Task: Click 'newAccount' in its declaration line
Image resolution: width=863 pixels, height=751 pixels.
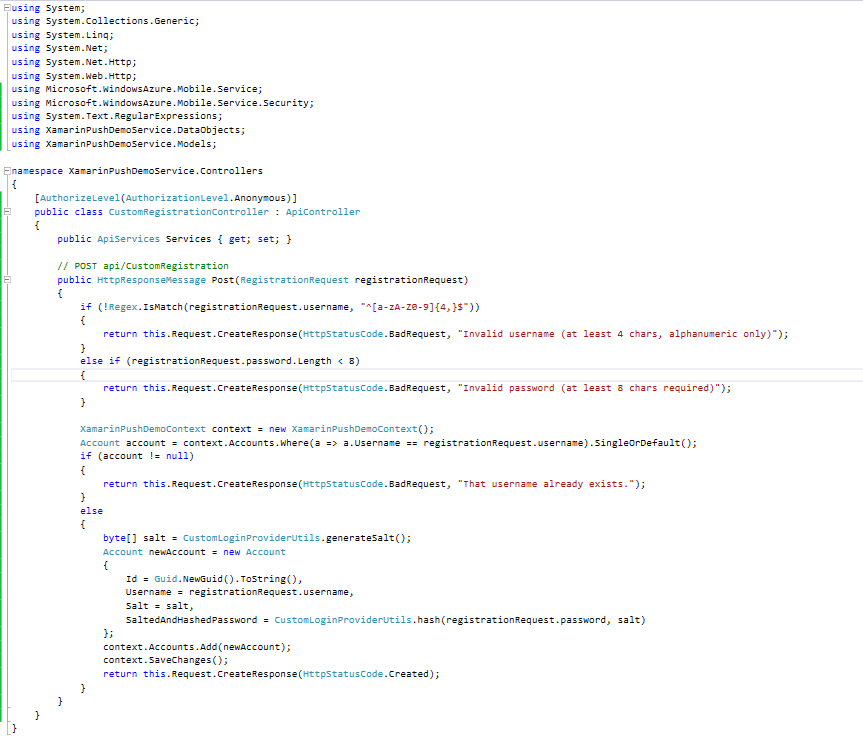Action: click(x=177, y=552)
